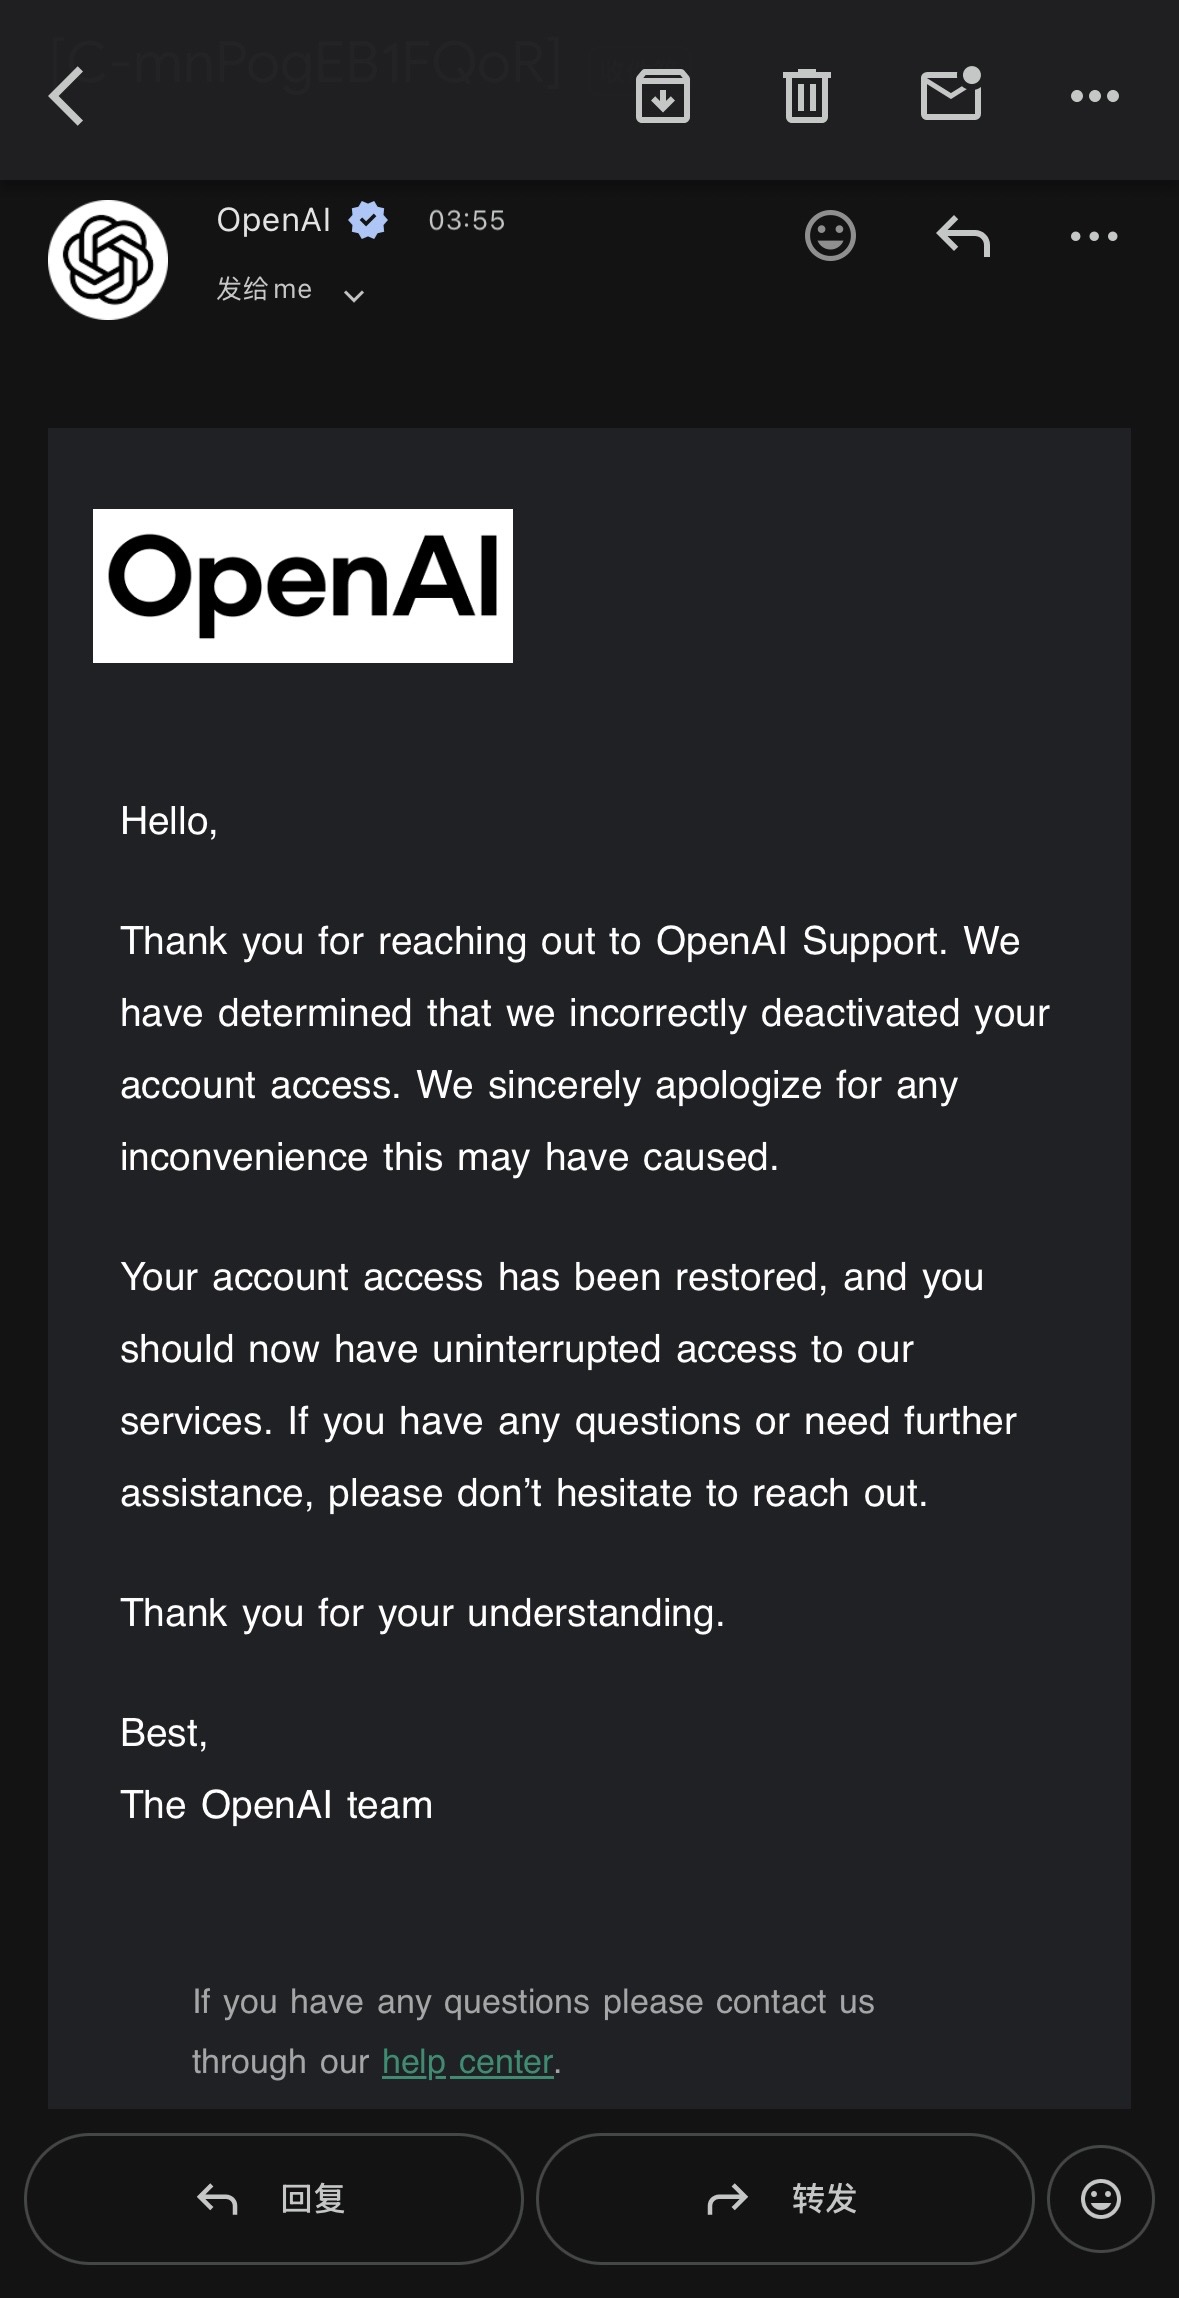
Task: Open the OpenAI sender avatar
Action: 108,260
